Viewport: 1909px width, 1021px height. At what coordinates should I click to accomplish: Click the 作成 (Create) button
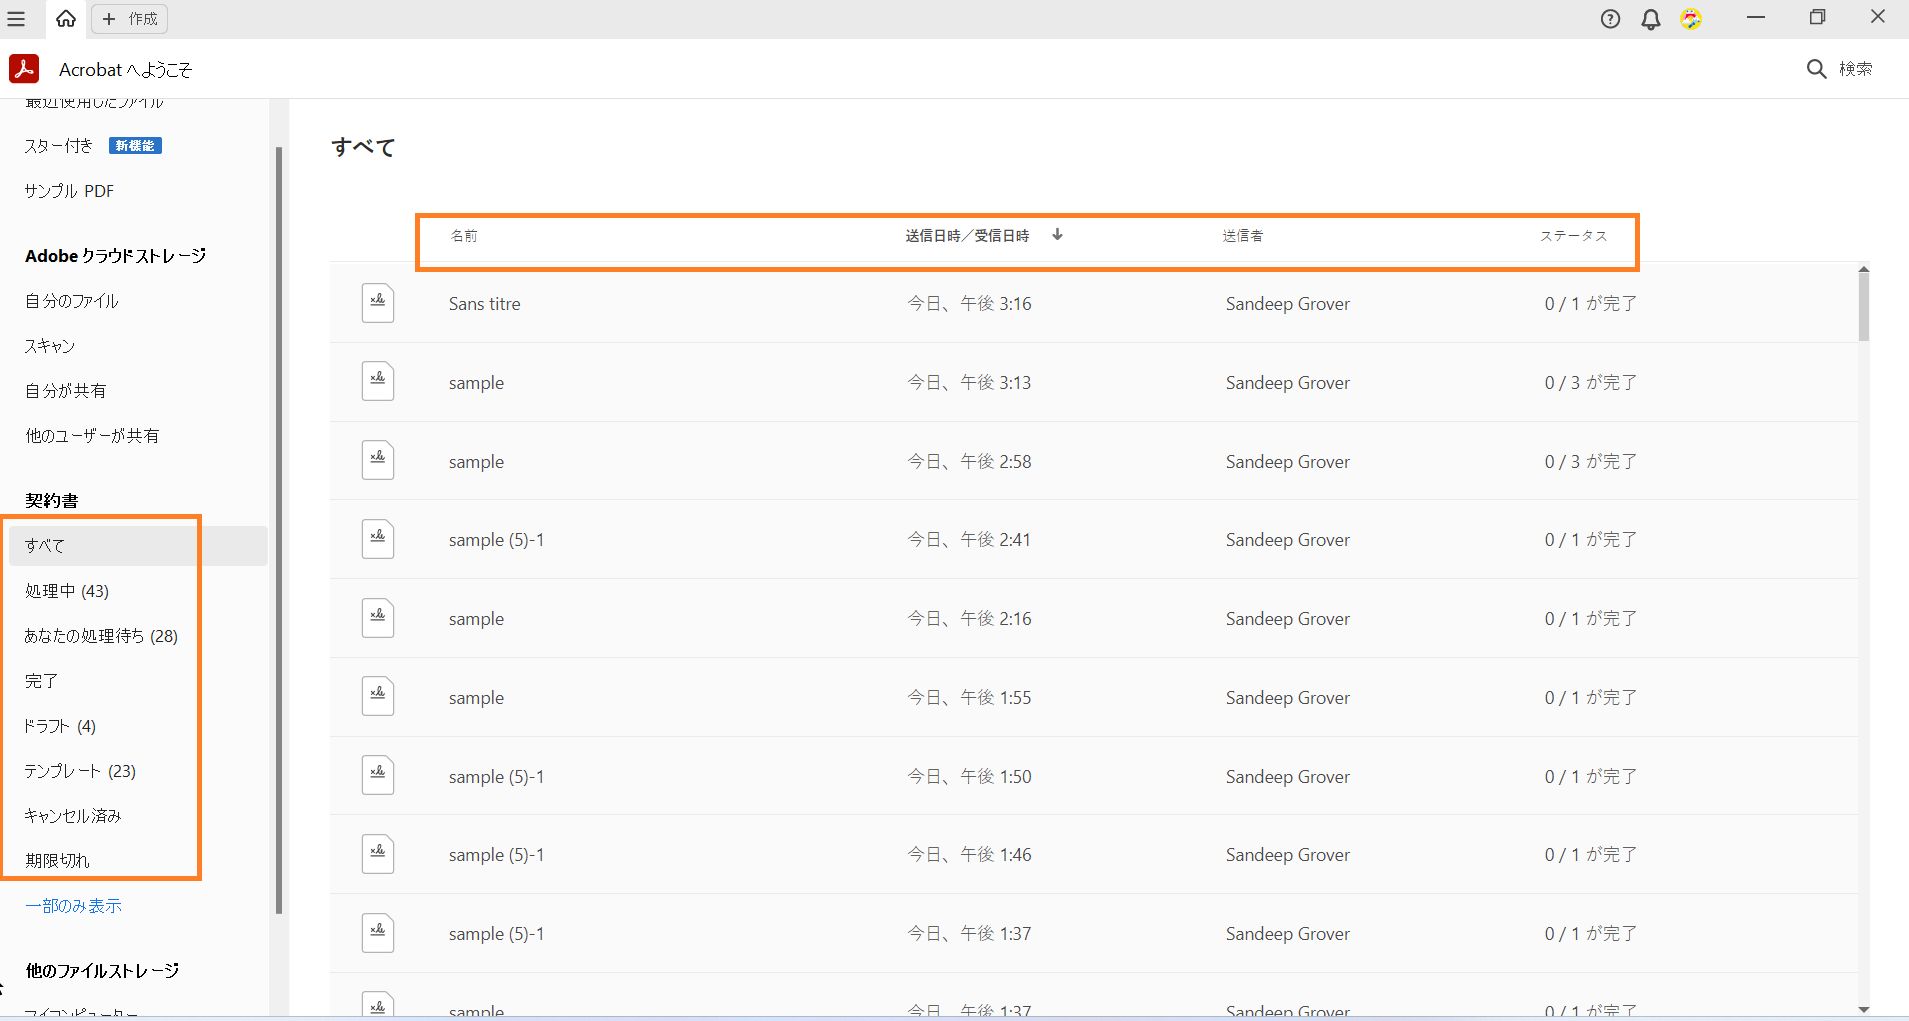click(x=130, y=19)
